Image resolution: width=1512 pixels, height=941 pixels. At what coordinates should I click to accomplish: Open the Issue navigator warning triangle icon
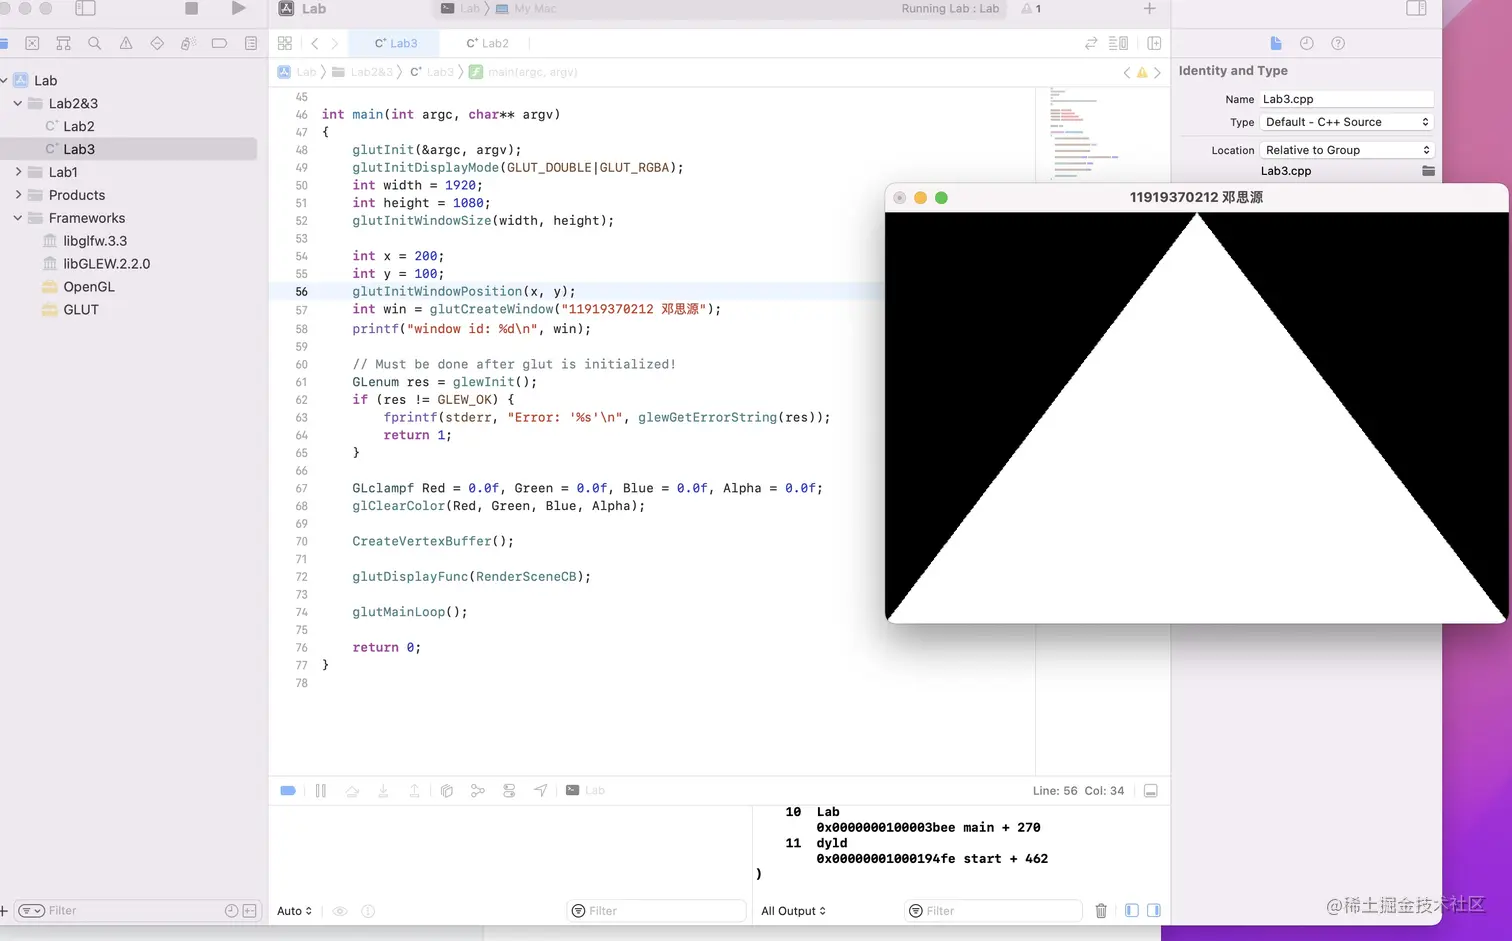[x=125, y=43]
